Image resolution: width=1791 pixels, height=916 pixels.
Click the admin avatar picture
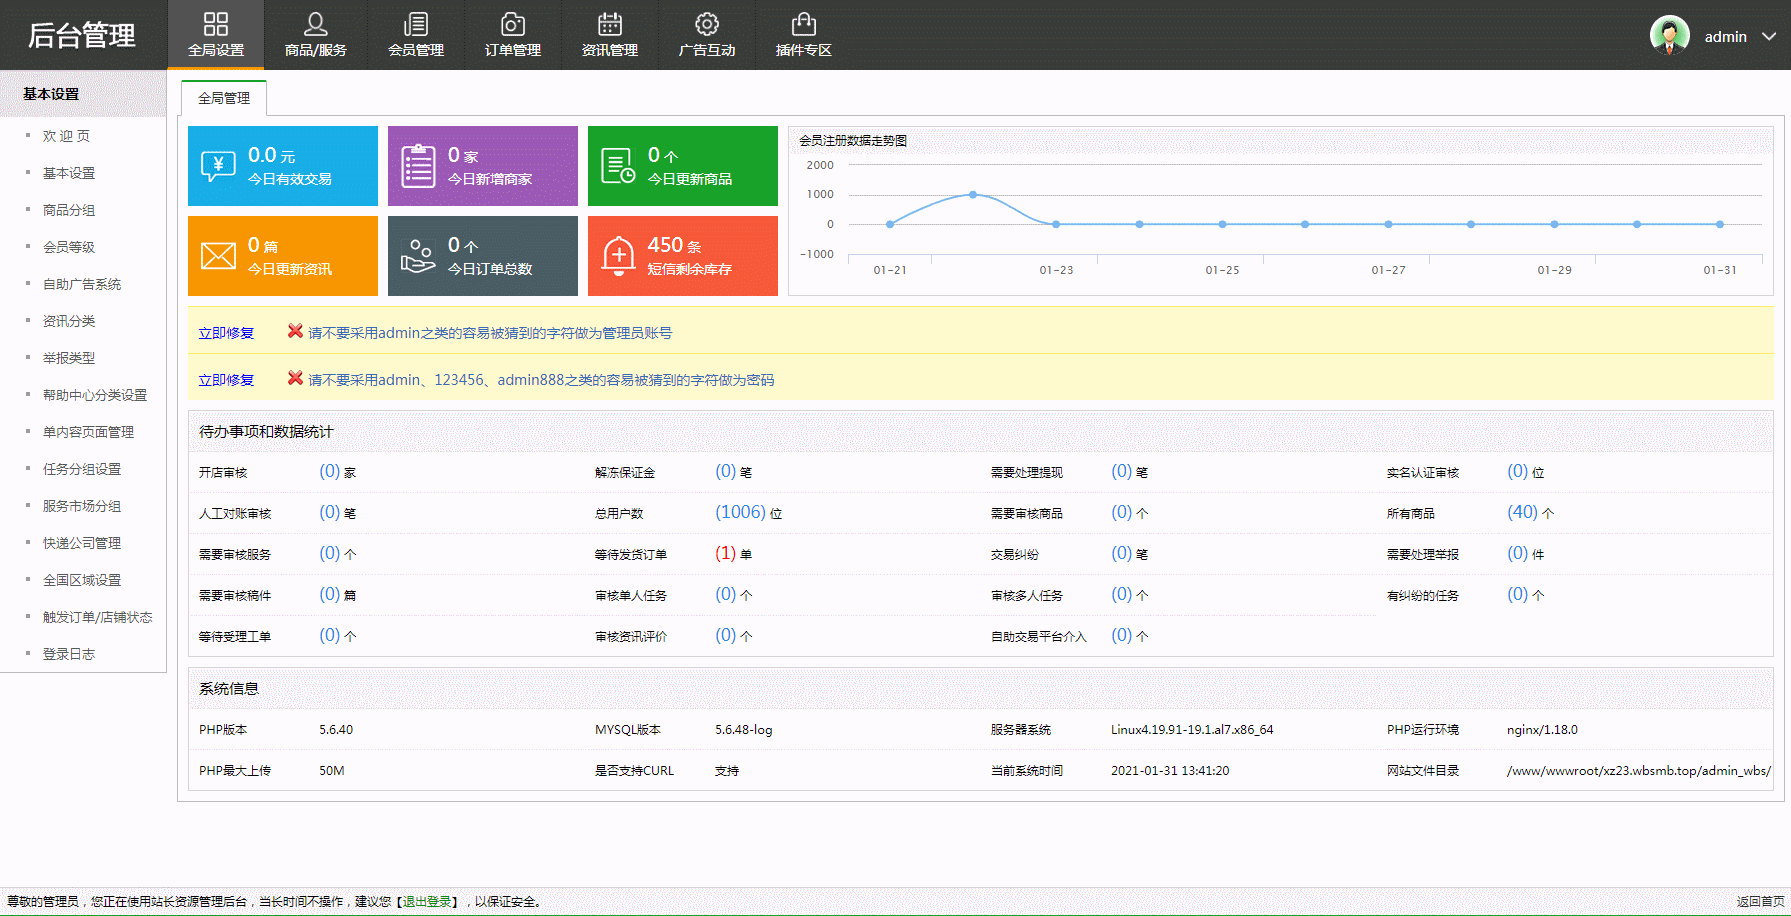pyautogui.click(x=1669, y=36)
